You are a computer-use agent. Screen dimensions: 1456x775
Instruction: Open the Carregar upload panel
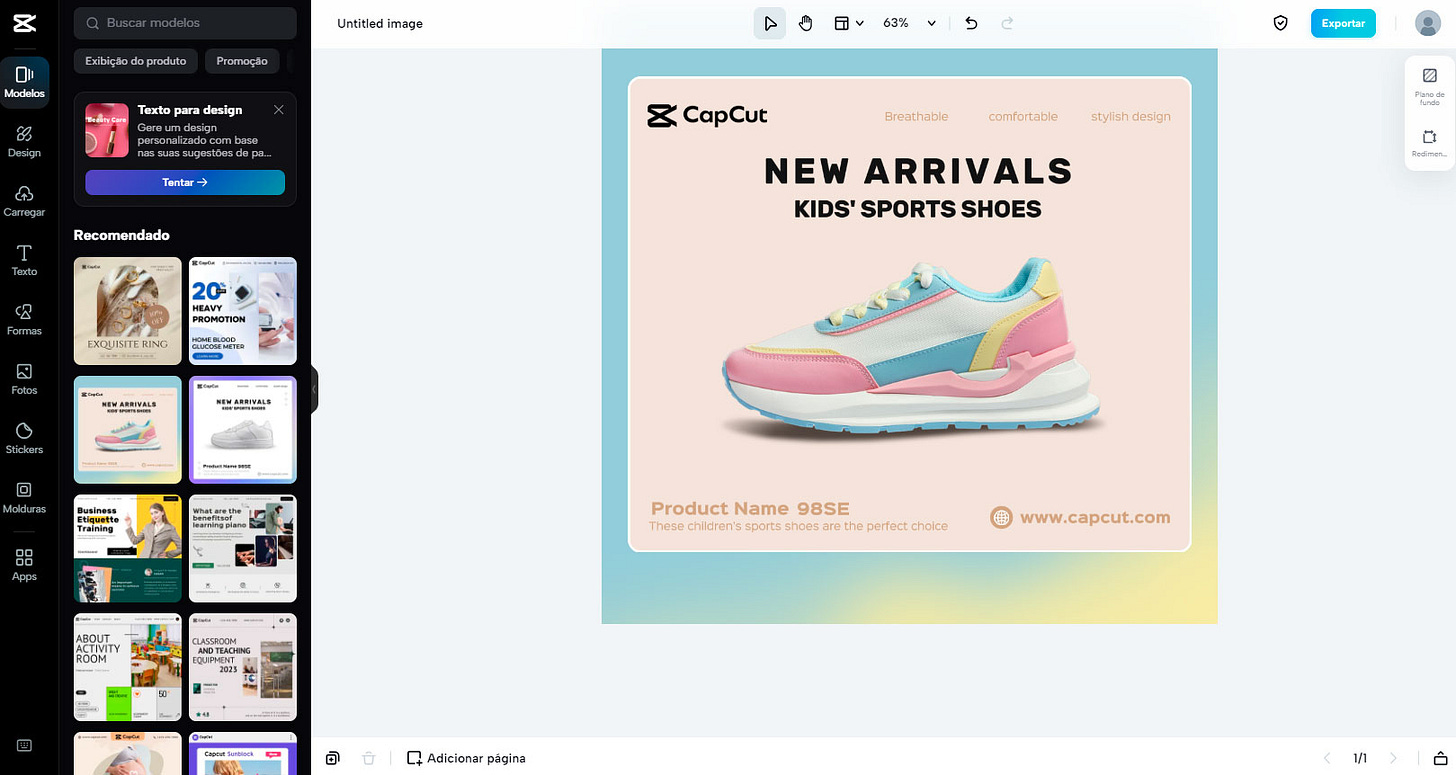tap(24, 201)
